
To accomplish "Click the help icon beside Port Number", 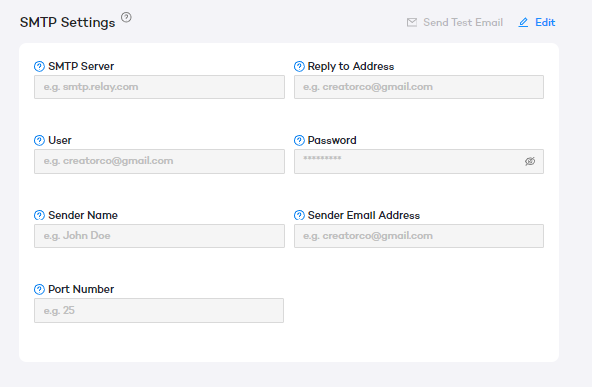I will pos(39,290).
